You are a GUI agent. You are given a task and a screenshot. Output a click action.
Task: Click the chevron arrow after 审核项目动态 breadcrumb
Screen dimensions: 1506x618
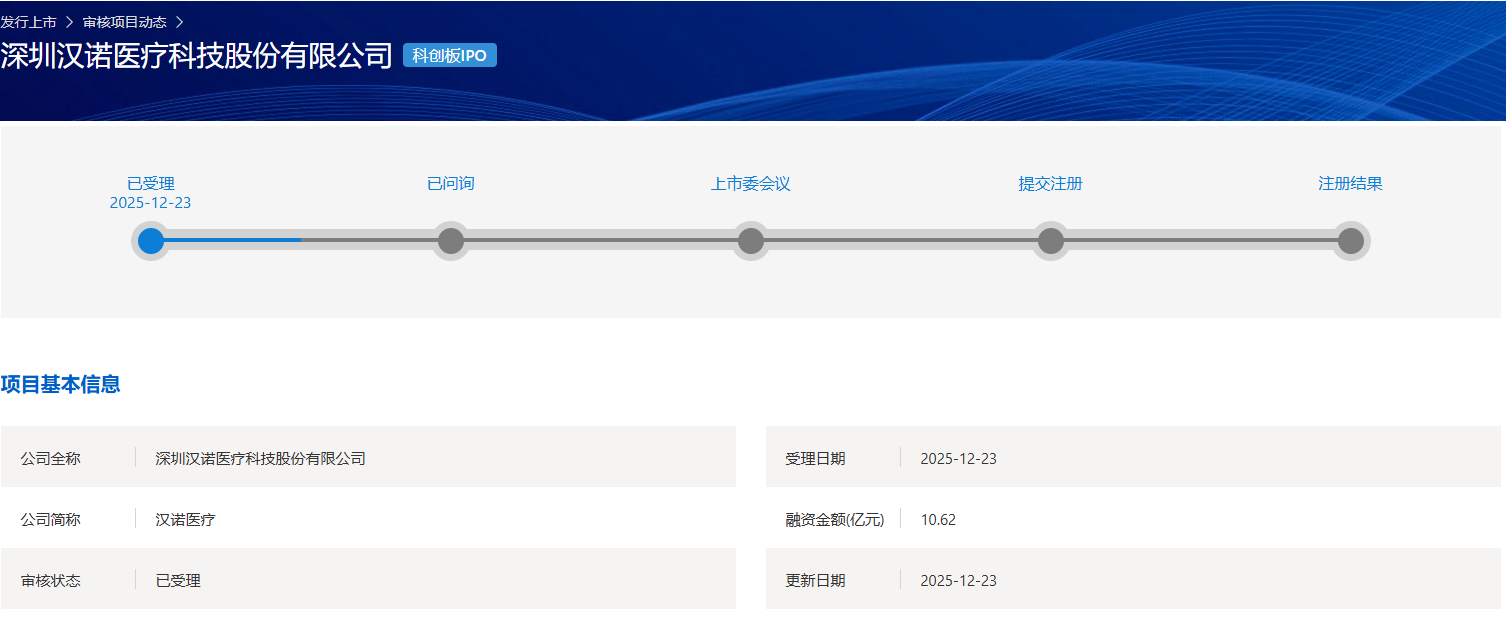179,22
